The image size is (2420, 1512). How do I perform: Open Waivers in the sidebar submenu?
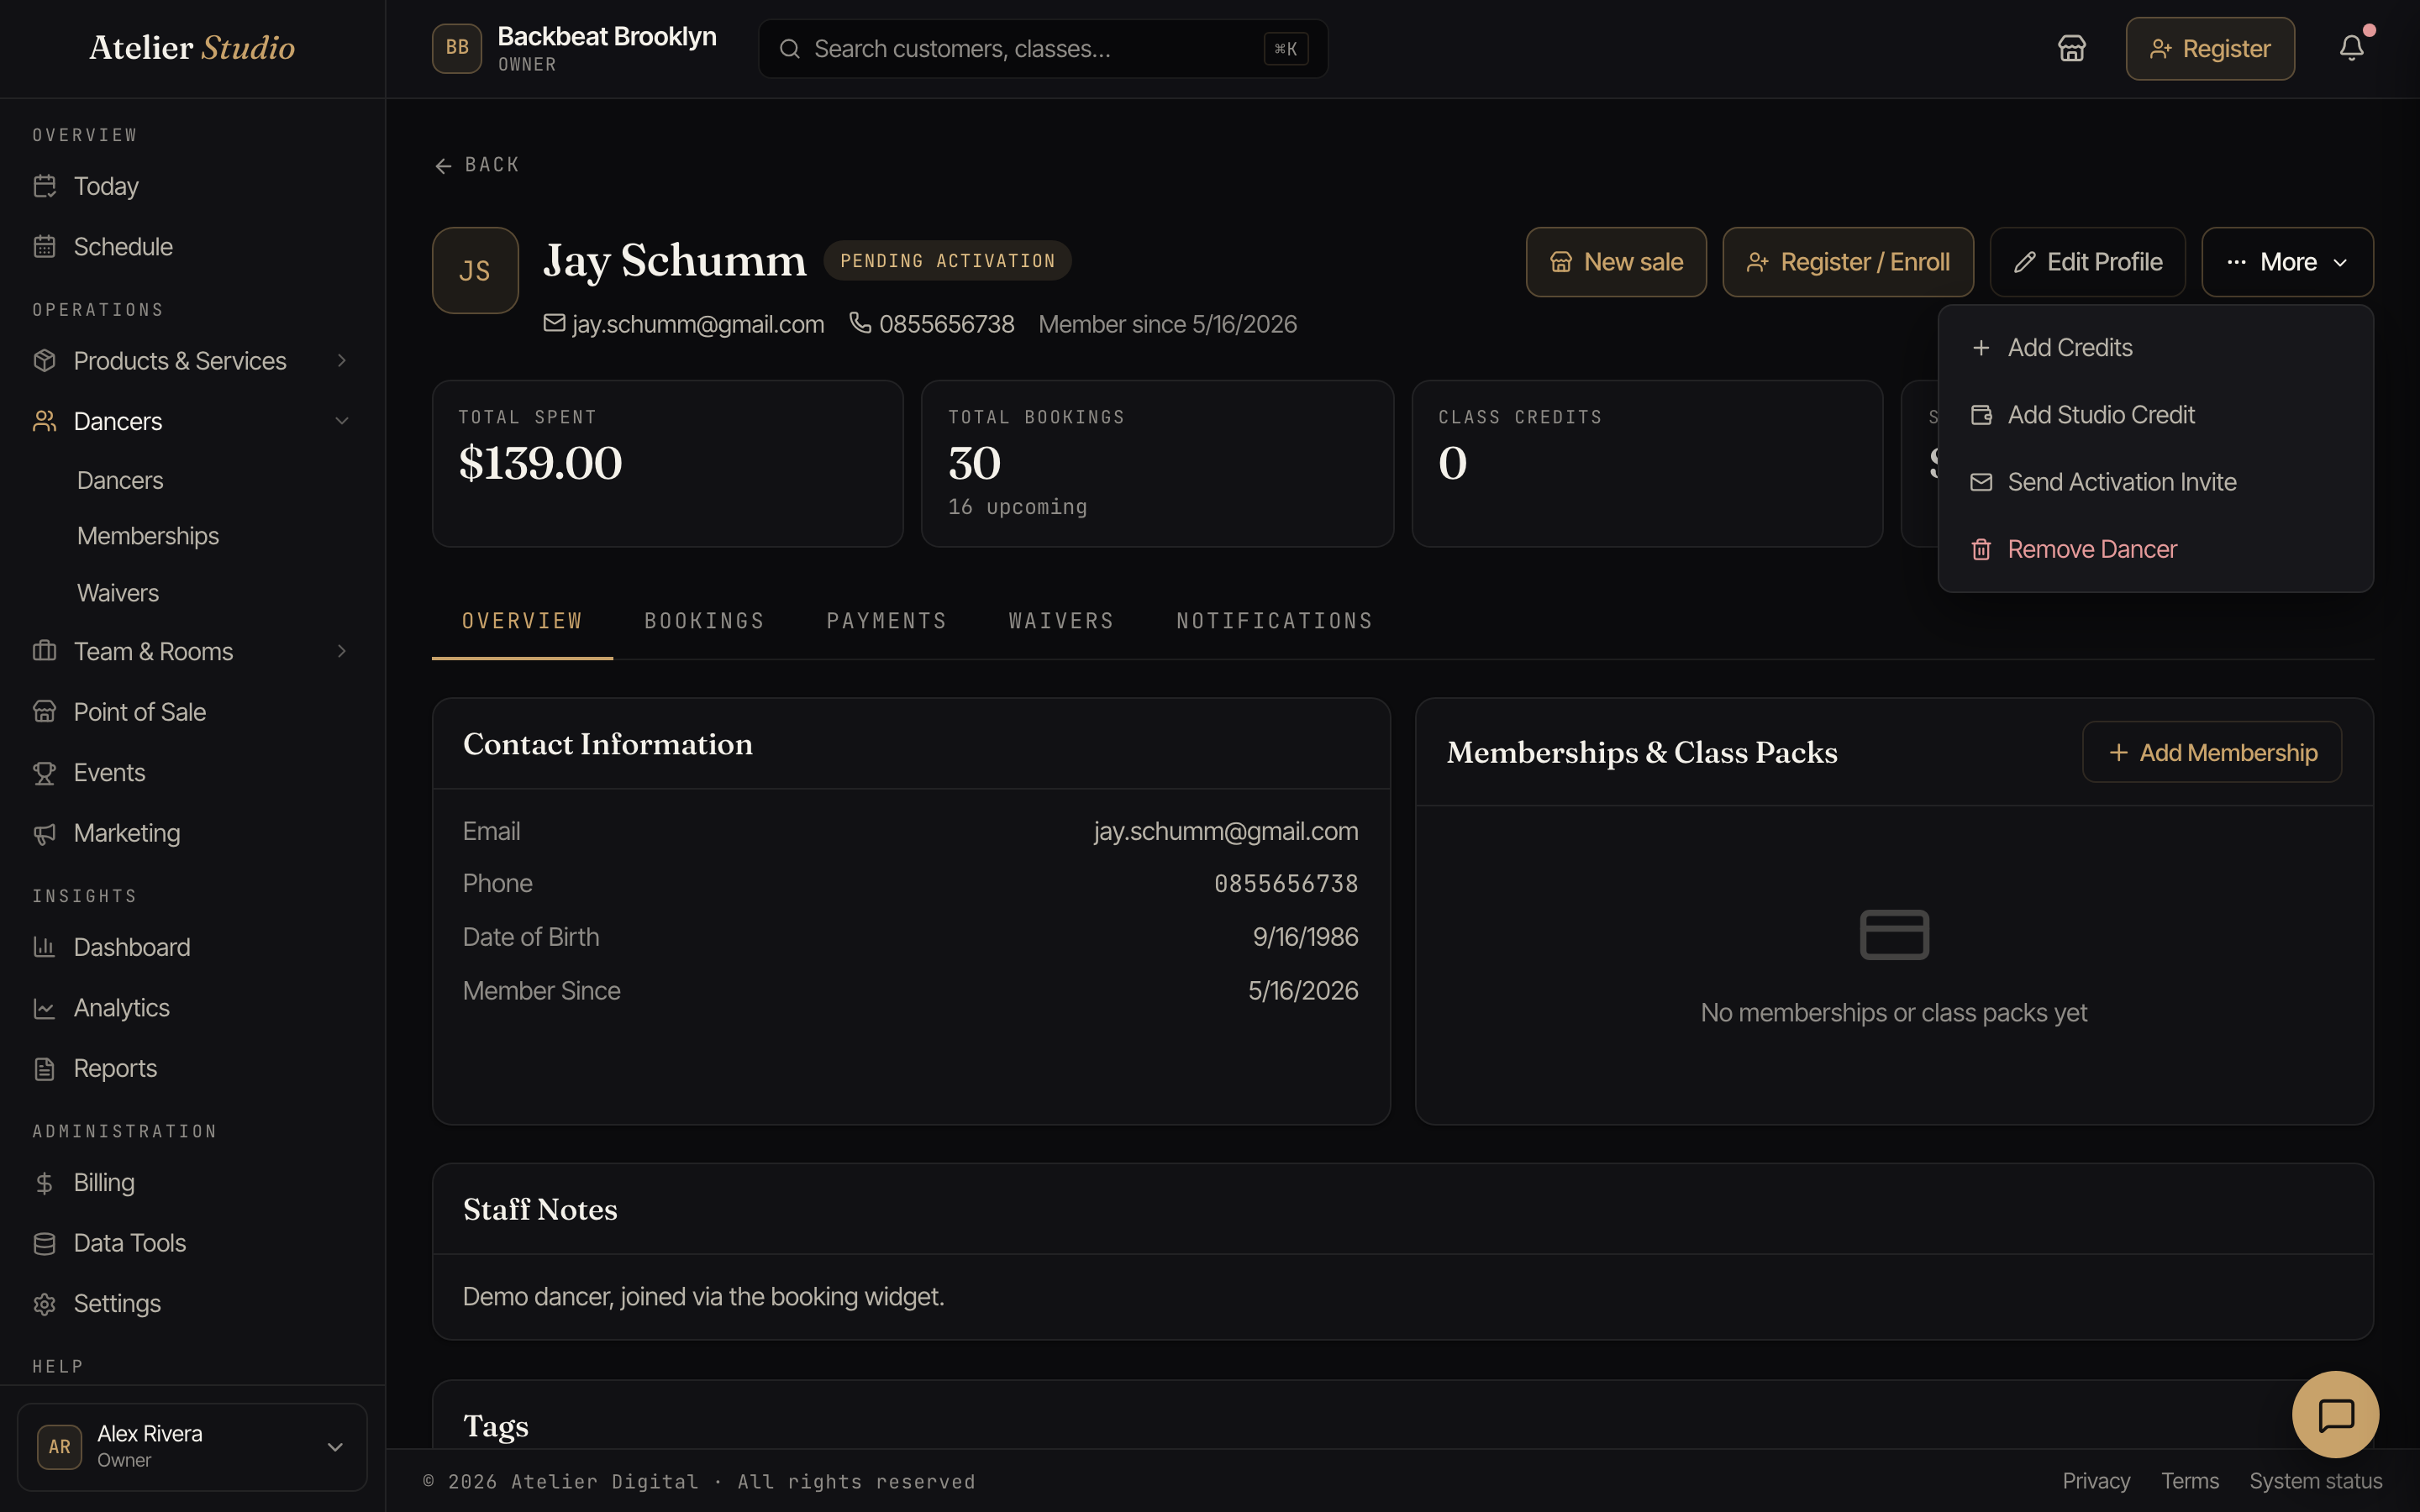[118, 593]
